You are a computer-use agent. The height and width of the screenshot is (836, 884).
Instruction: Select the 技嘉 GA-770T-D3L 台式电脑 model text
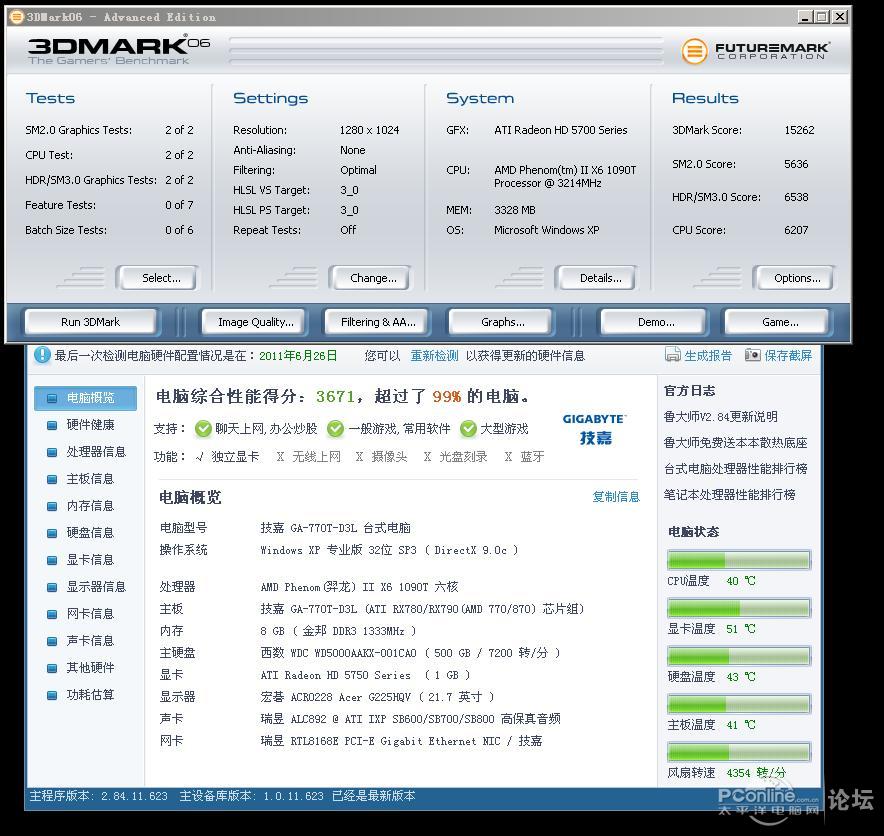pyautogui.click(x=335, y=528)
